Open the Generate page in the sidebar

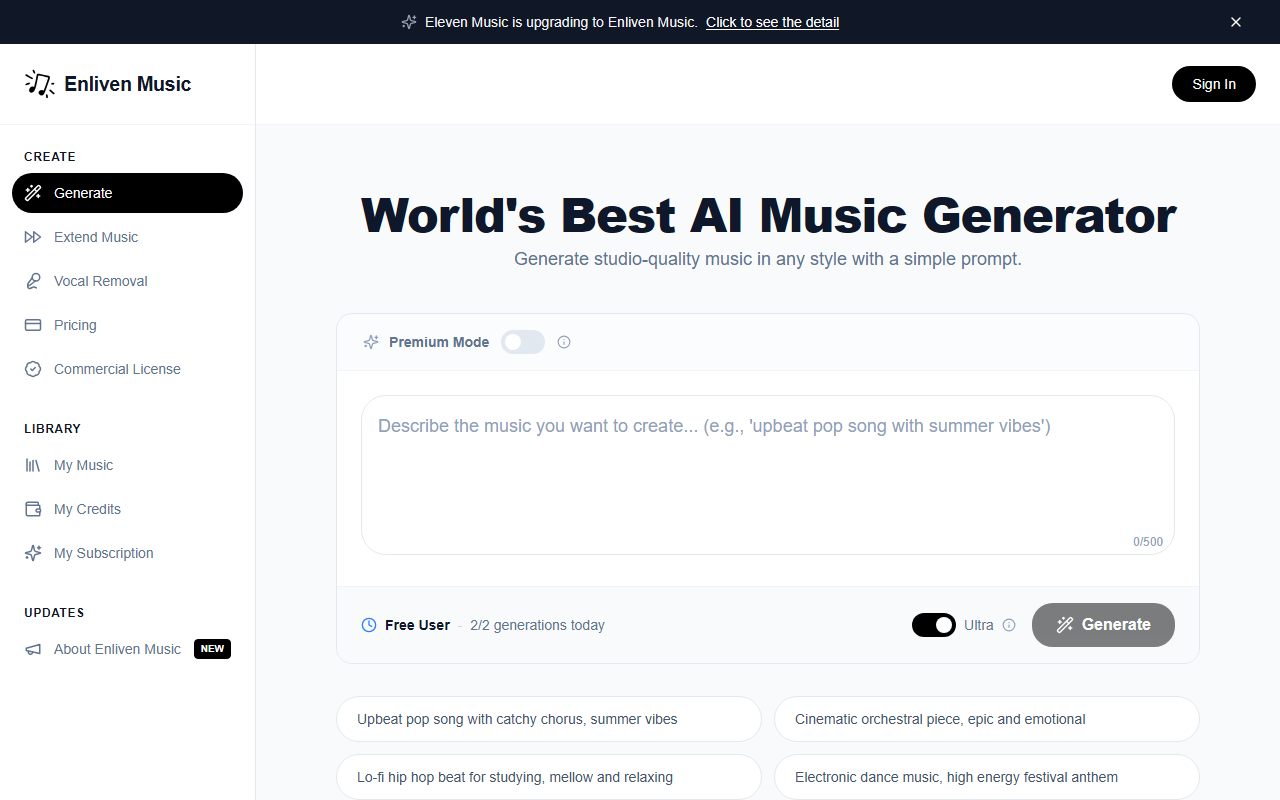click(x=127, y=193)
